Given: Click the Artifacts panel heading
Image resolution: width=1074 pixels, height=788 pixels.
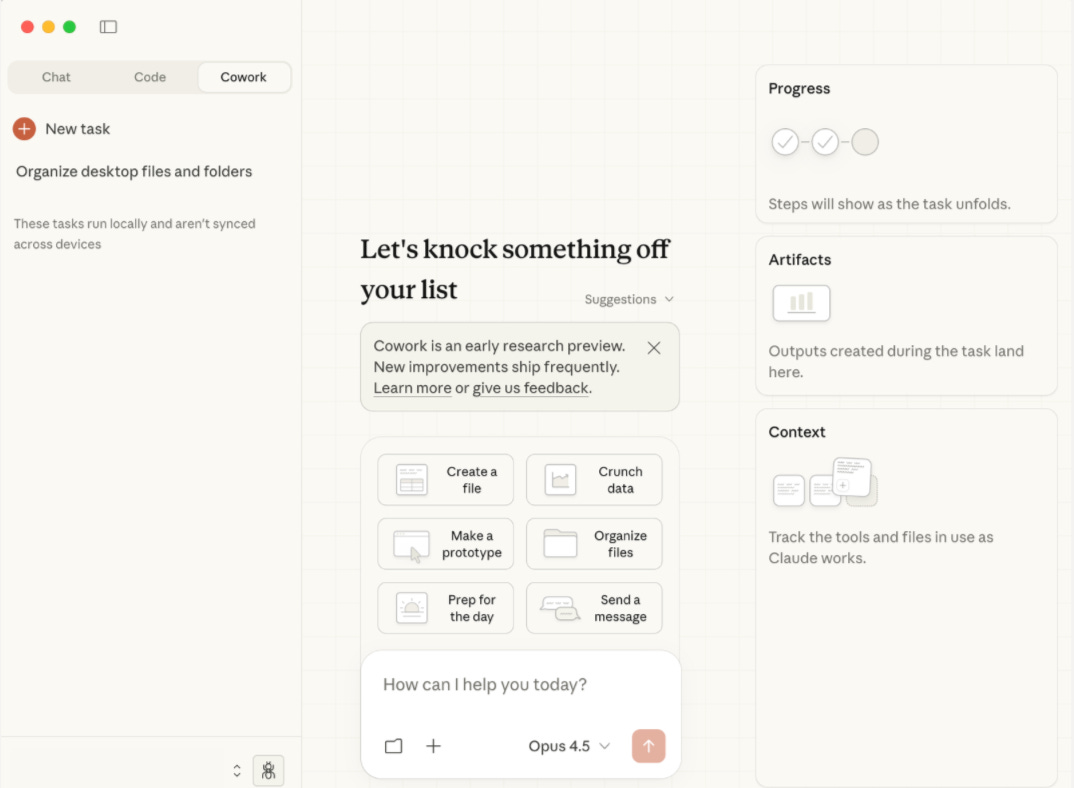Looking at the screenshot, I should [x=800, y=260].
